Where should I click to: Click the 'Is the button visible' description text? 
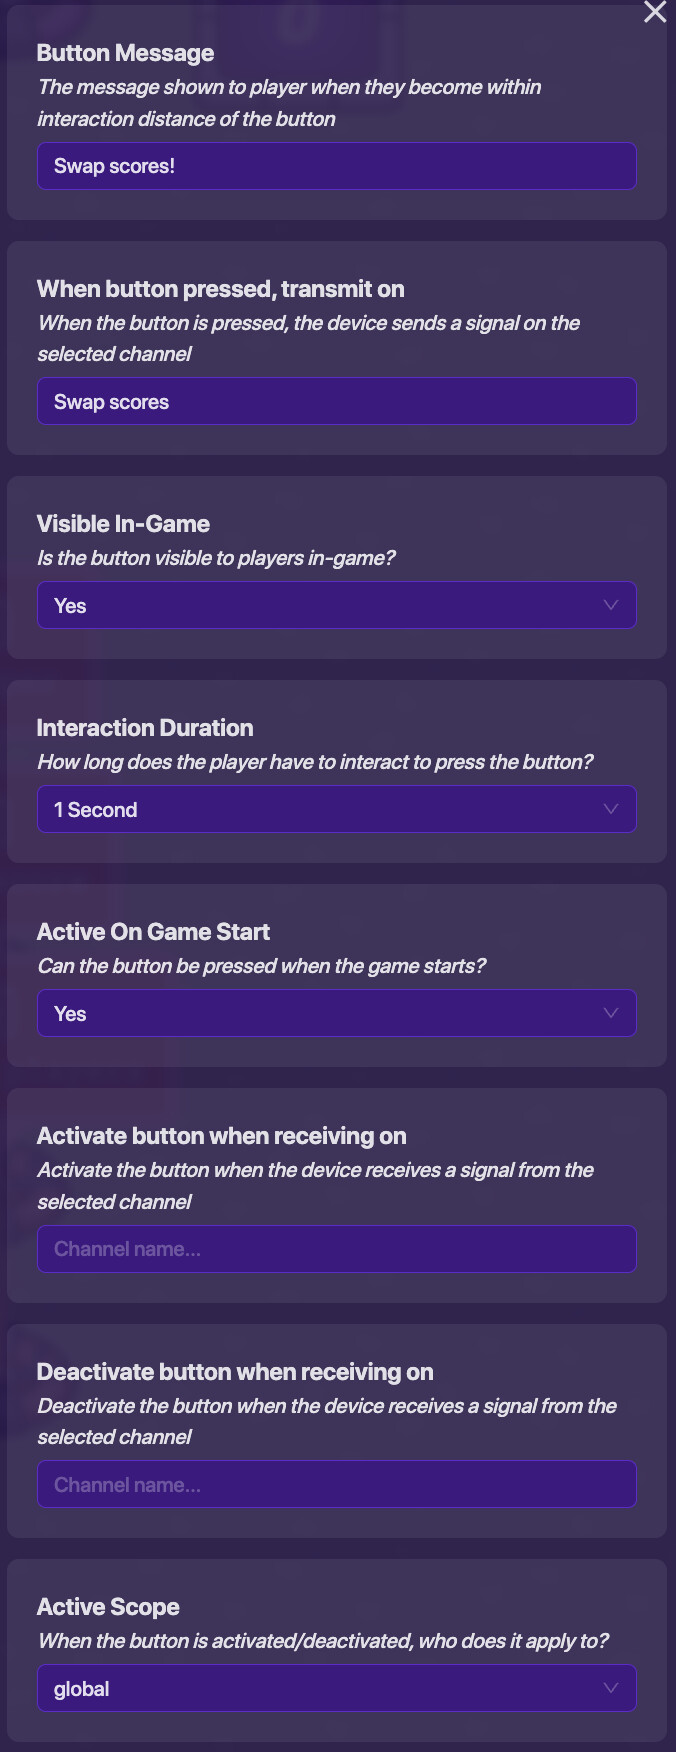216,558
